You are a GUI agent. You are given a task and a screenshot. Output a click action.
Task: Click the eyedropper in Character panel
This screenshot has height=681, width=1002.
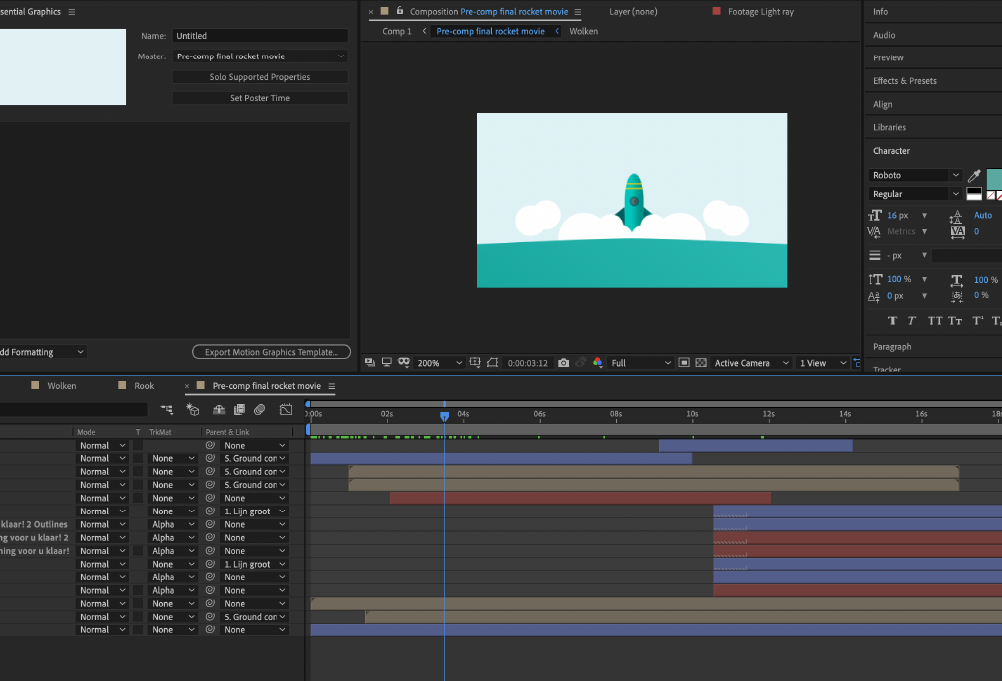pyautogui.click(x=974, y=176)
